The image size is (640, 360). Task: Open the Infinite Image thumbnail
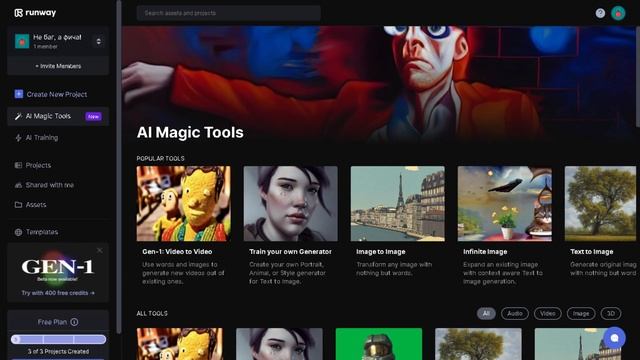pos(504,203)
